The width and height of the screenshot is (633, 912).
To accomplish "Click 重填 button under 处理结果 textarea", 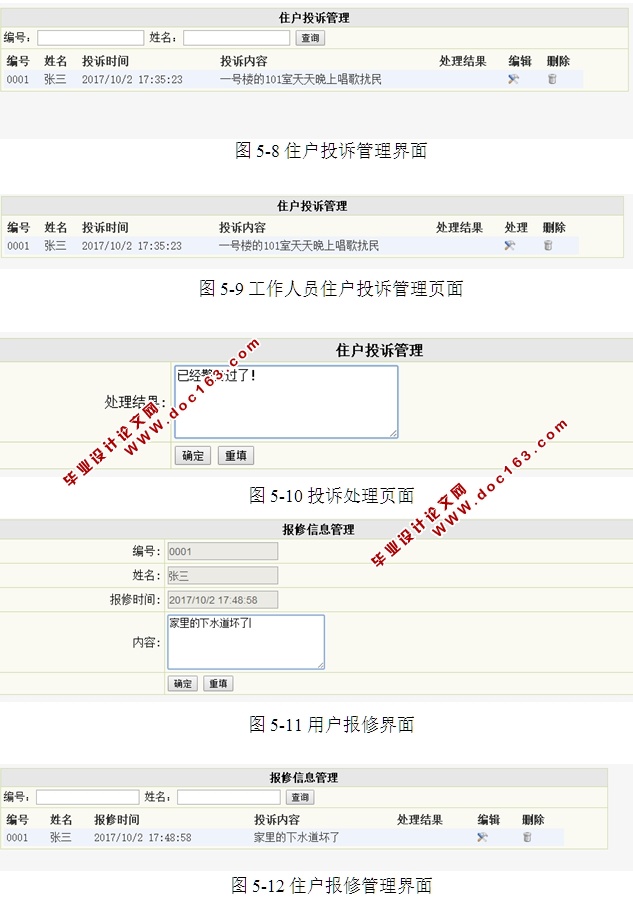I will (x=236, y=455).
